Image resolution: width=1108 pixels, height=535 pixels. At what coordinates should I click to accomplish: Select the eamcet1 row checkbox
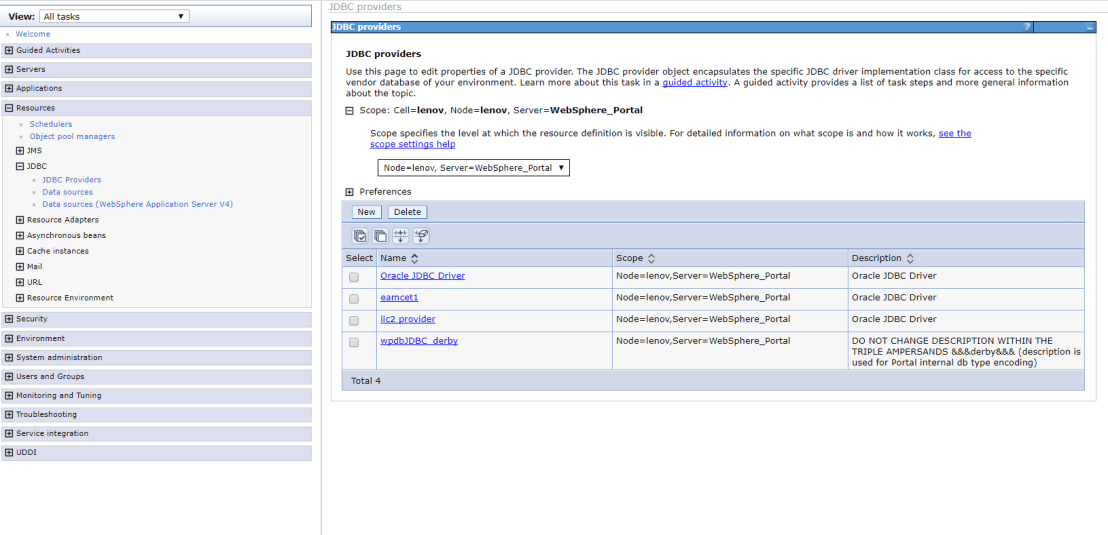[354, 298]
